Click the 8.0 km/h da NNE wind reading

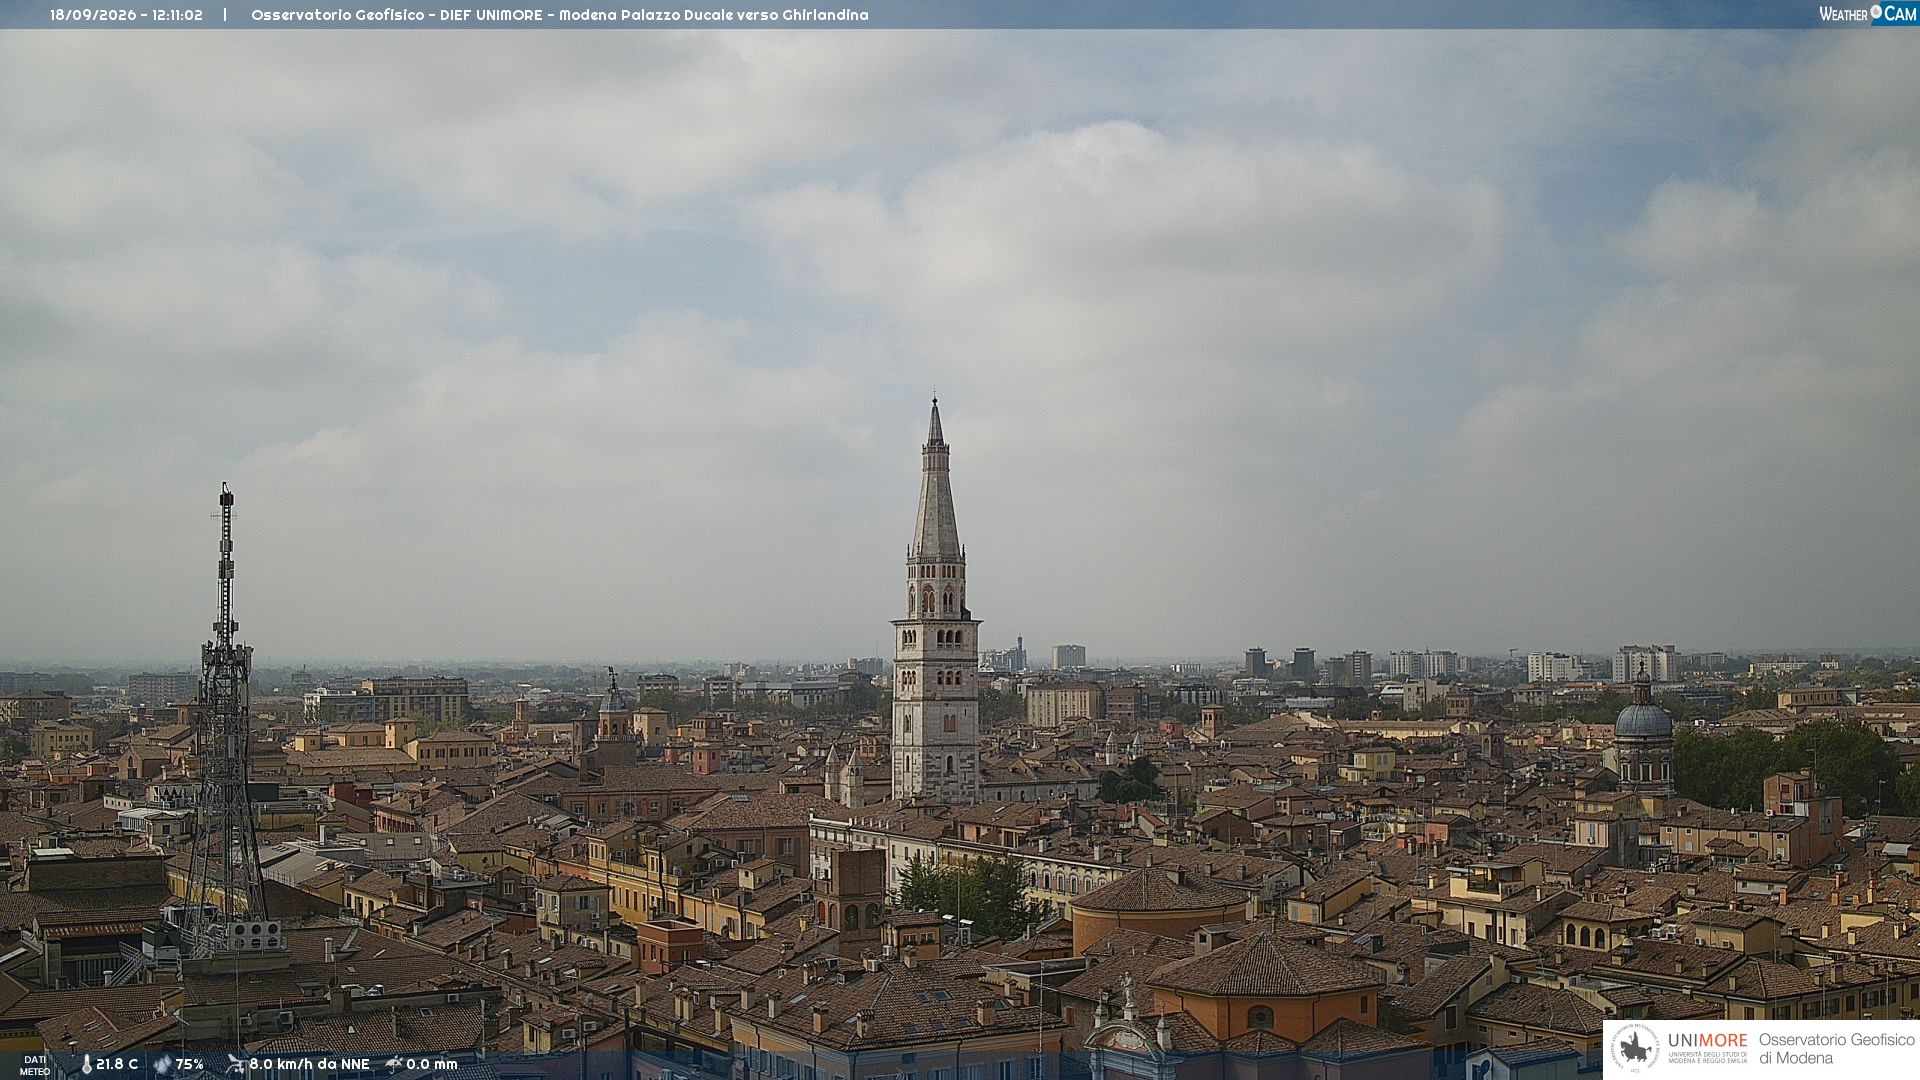309,1064
